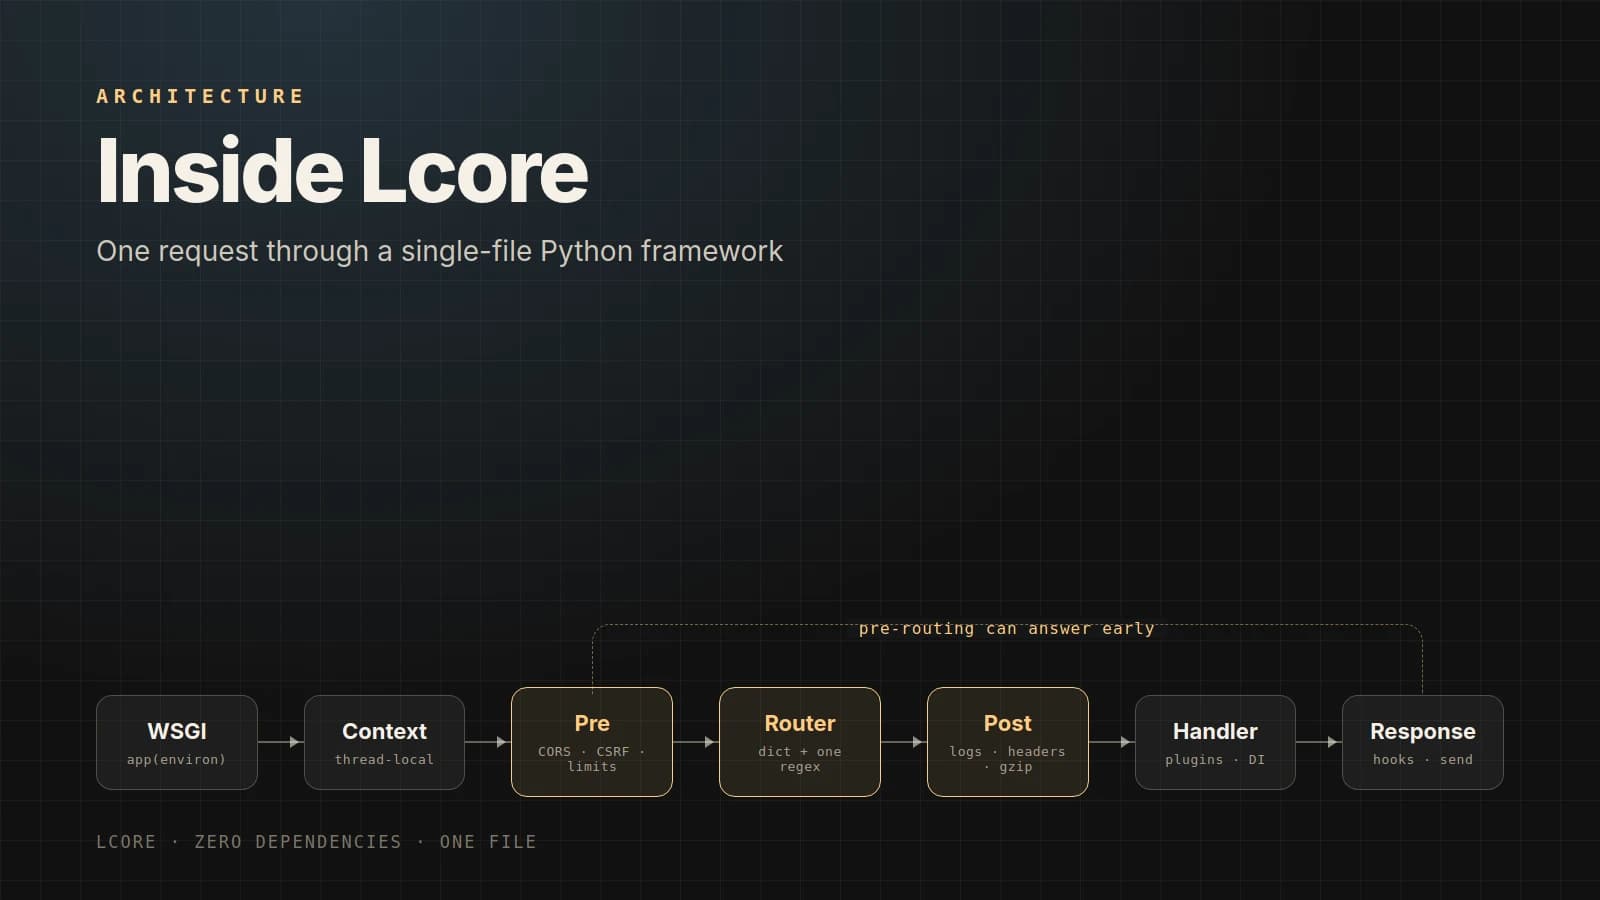The height and width of the screenshot is (900, 1600).
Task: Click the arrow between Handler and Response
Action: (x=1318, y=742)
